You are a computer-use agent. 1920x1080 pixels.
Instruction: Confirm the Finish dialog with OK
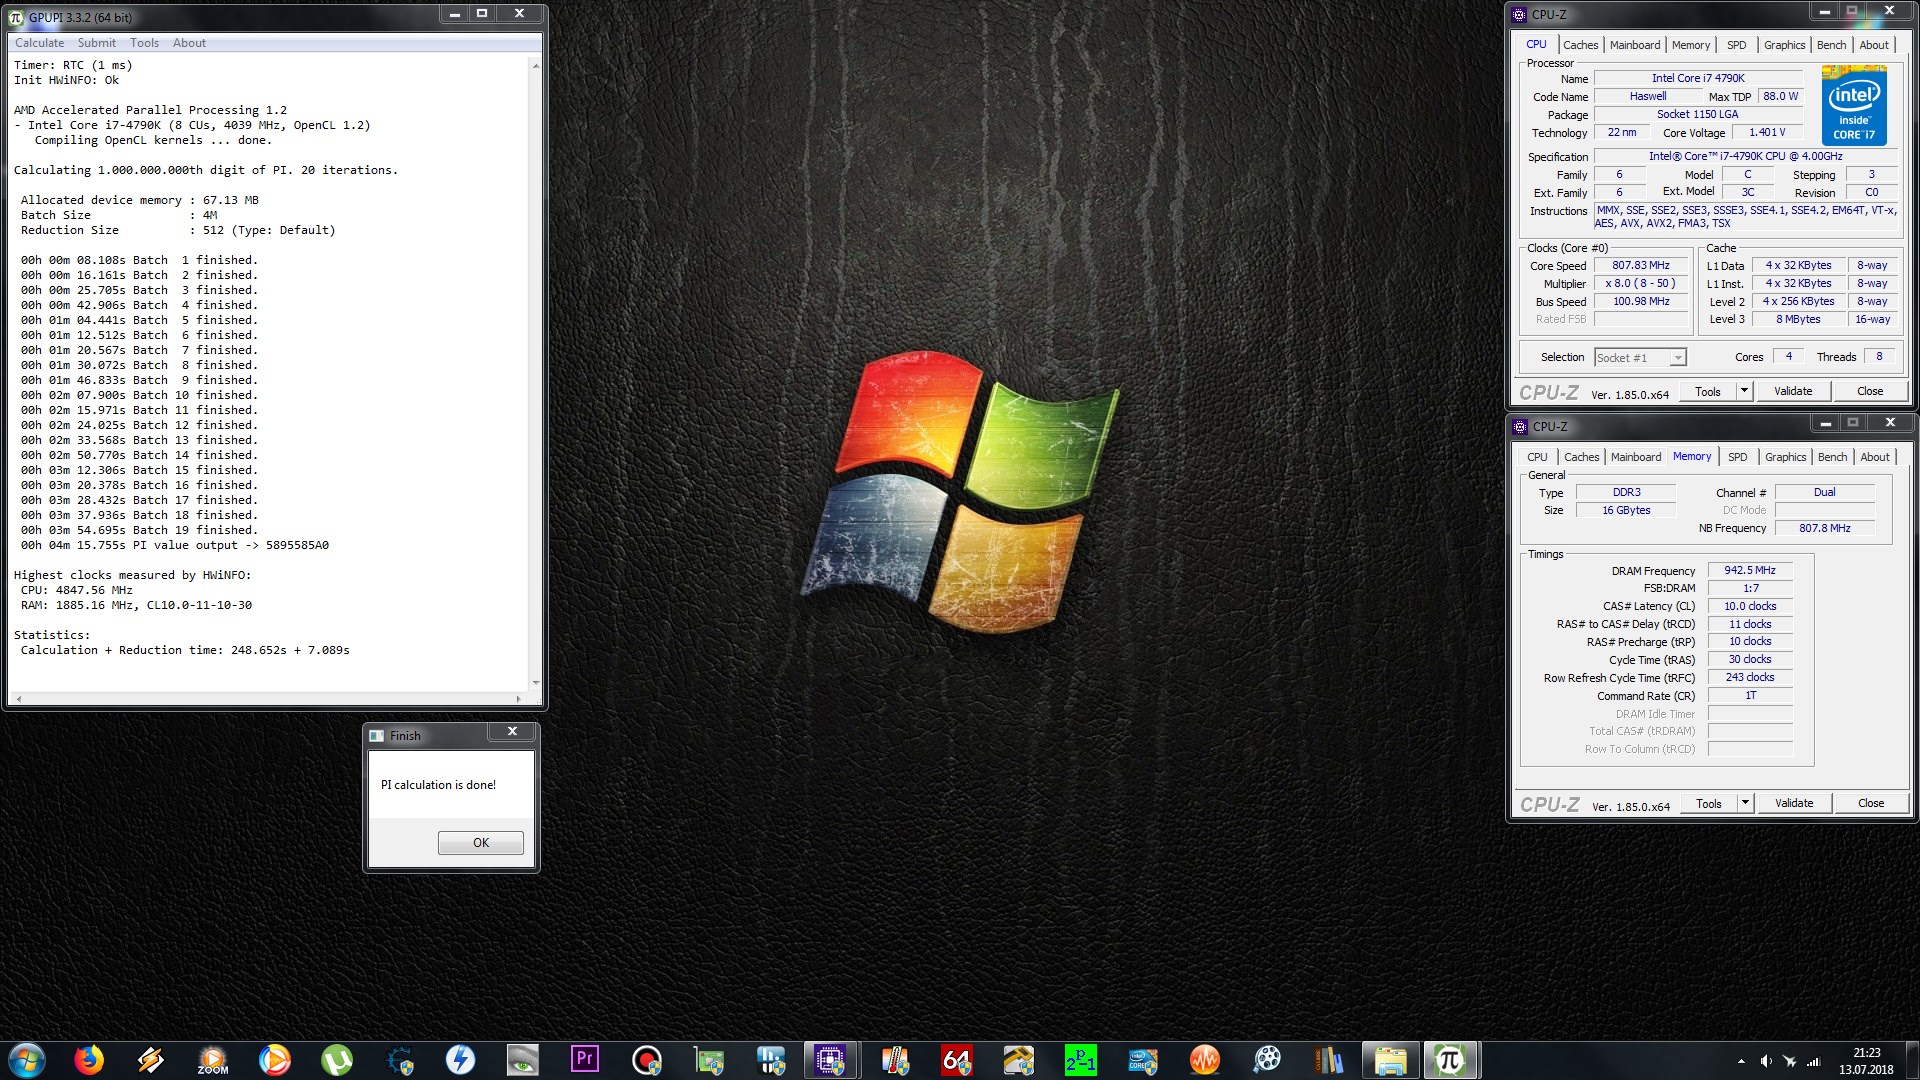click(480, 843)
